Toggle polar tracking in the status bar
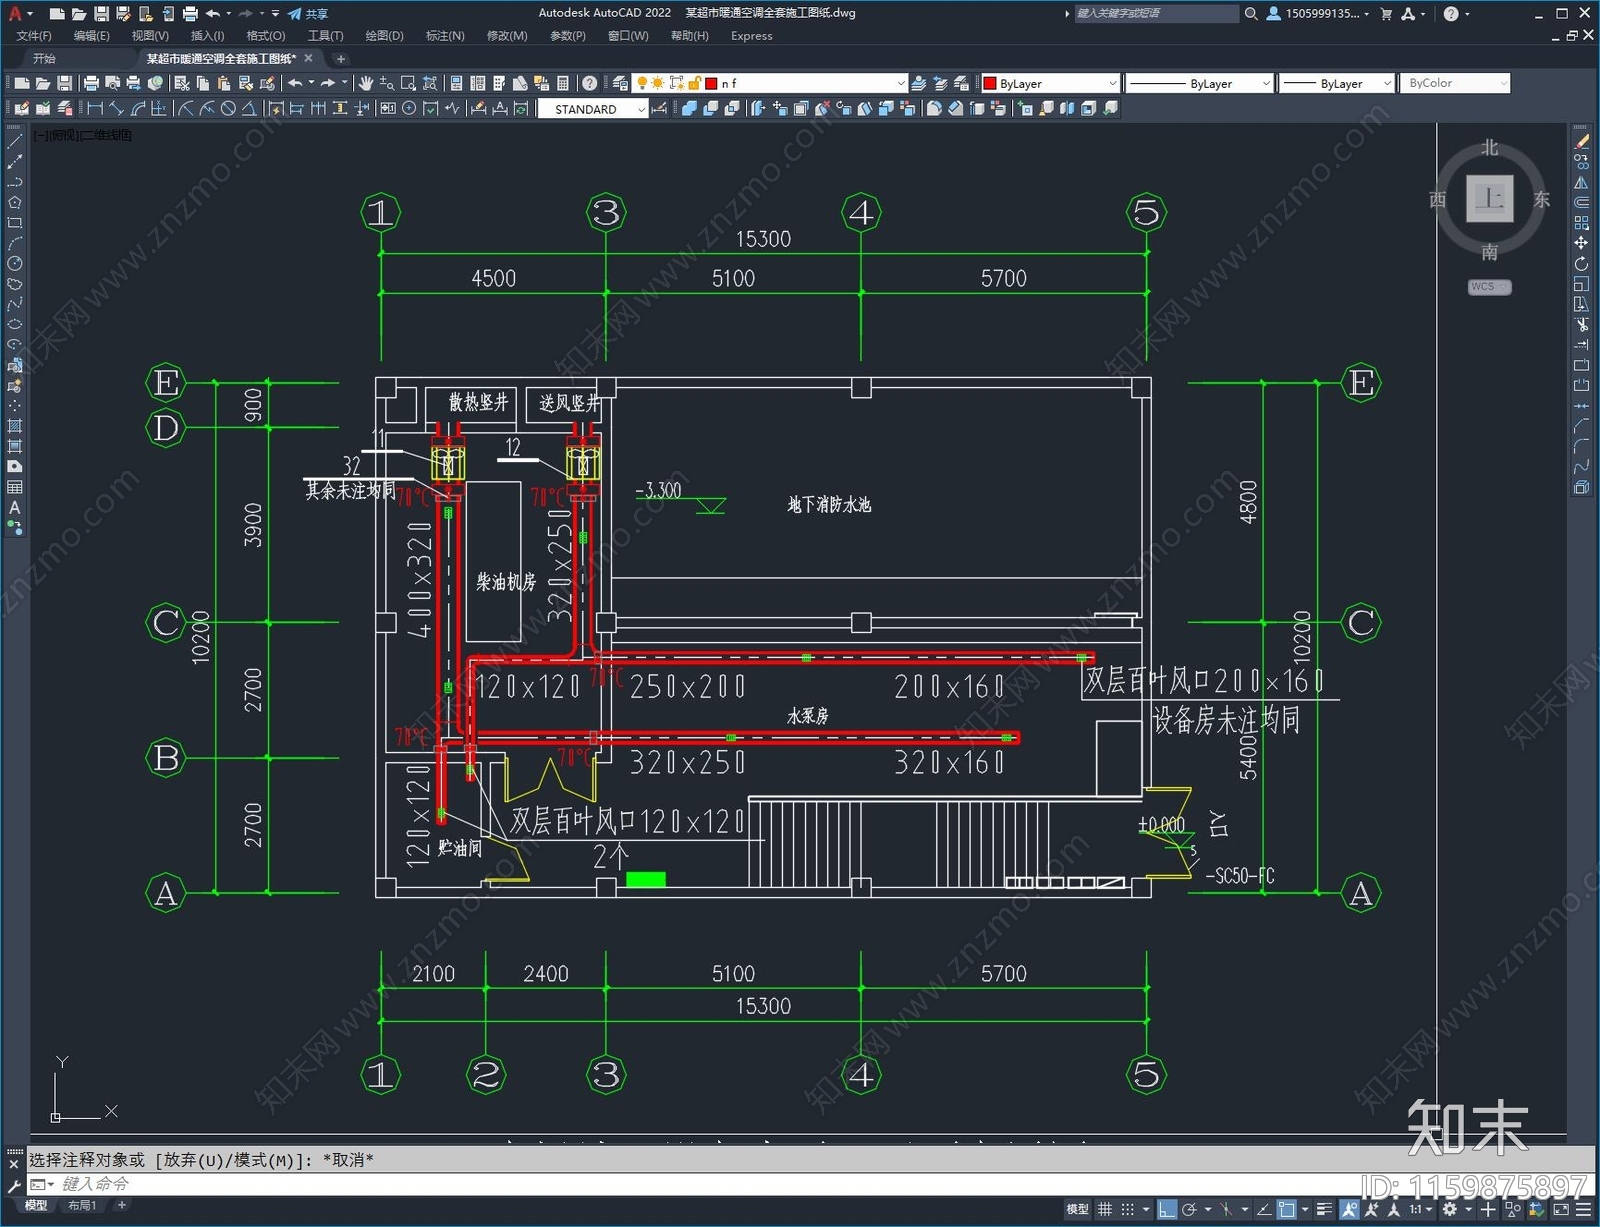The height and width of the screenshot is (1227, 1600). click(1189, 1209)
